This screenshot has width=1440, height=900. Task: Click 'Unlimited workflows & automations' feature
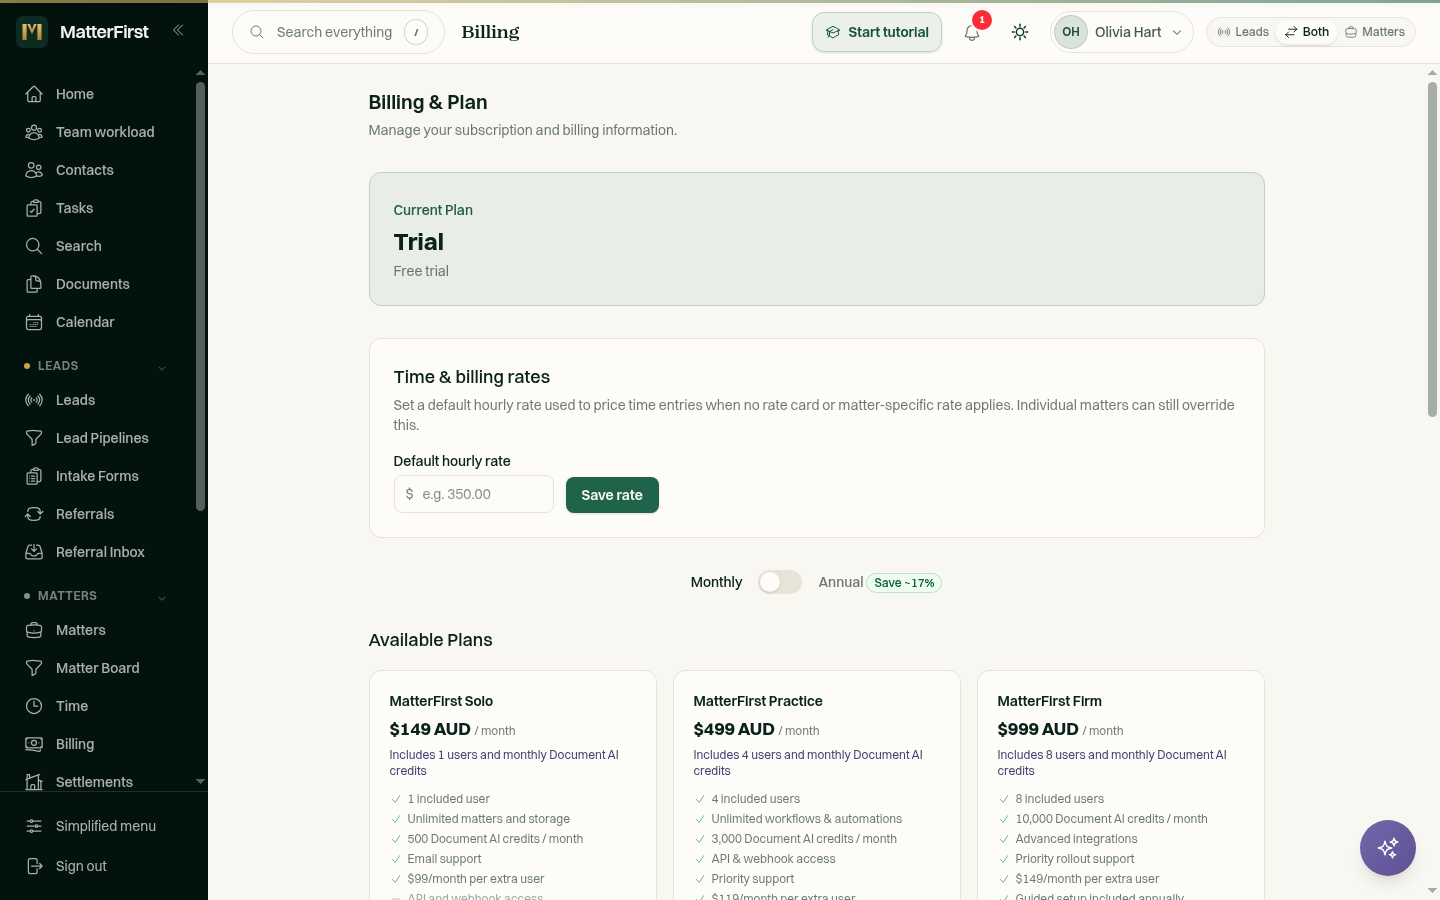[x=806, y=819]
